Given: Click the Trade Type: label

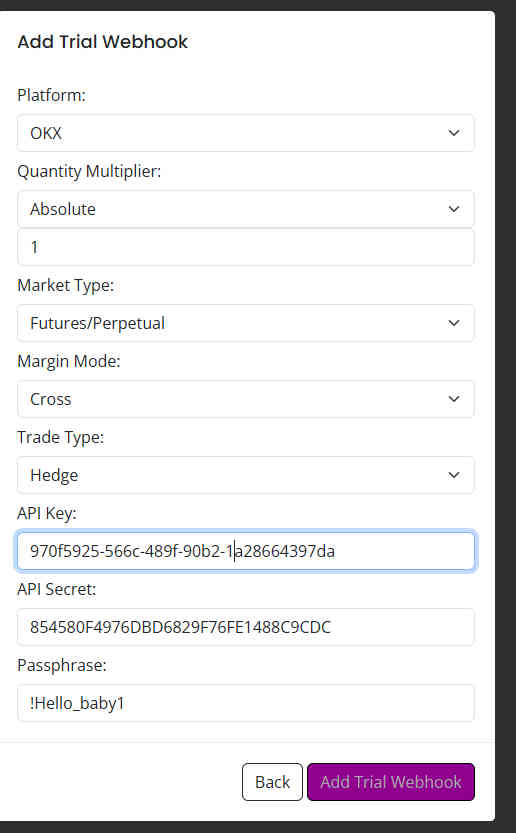Looking at the screenshot, I should tap(61, 437).
